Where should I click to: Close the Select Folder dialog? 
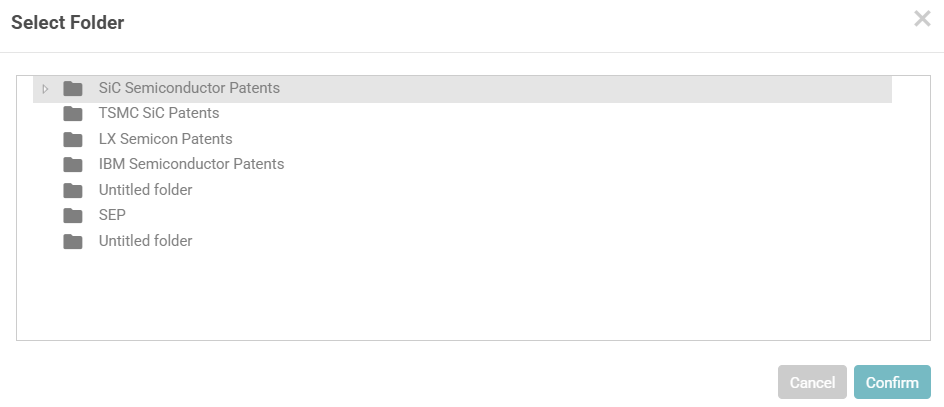point(922,19)
